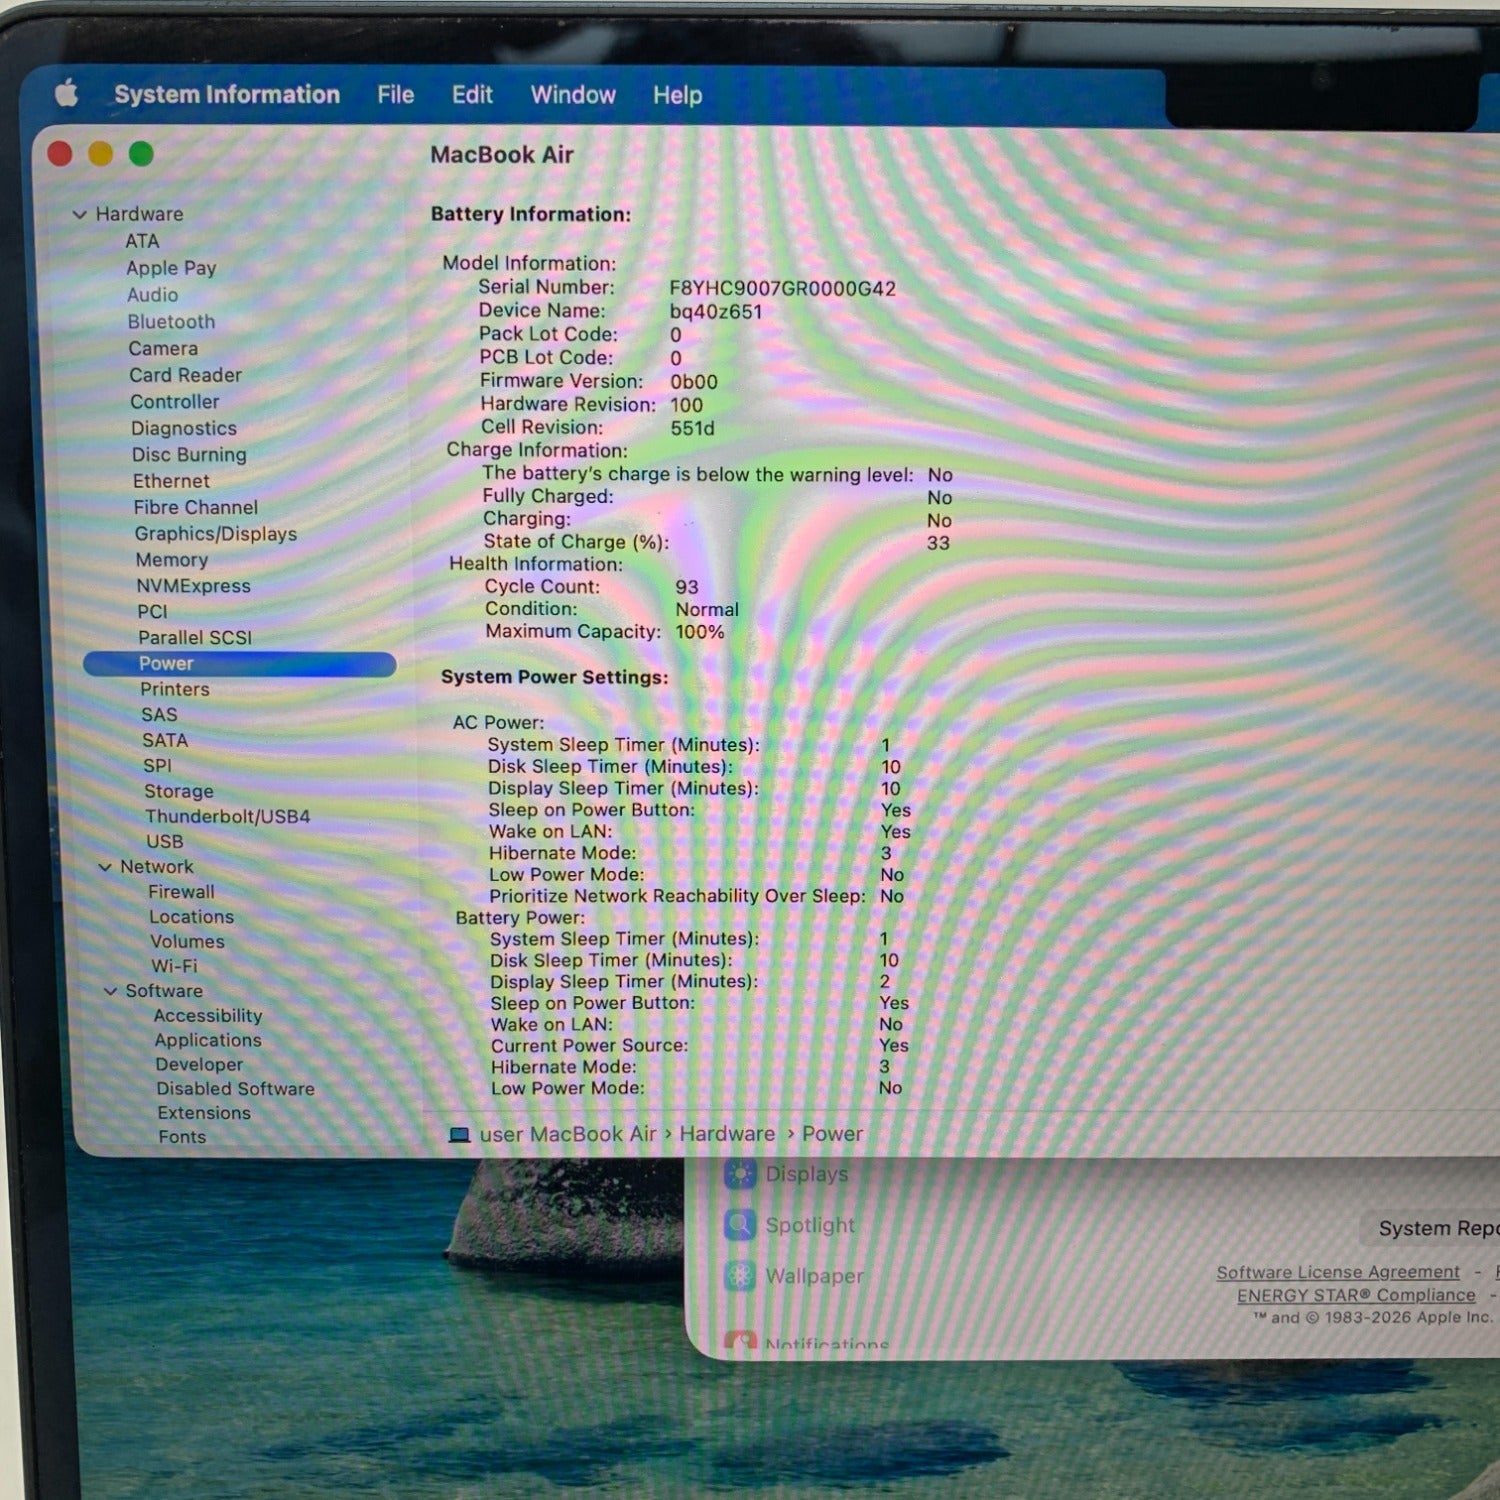The height and width of the screenshot is (1500, 1500).
Task: Select Wi-Fi under Network
Action: pyautogui.click(x=174, y=966)
